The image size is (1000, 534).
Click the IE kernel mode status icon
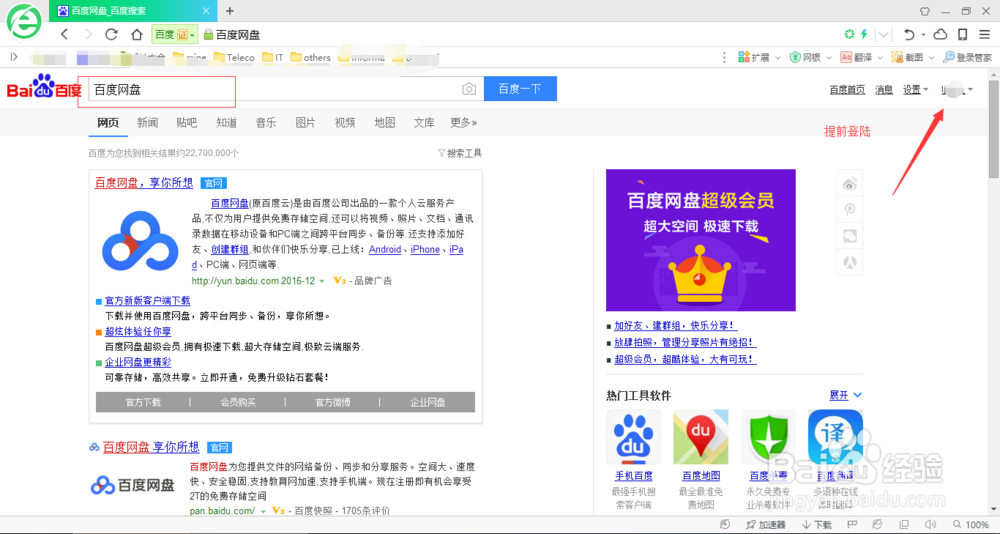pos(877,524)
